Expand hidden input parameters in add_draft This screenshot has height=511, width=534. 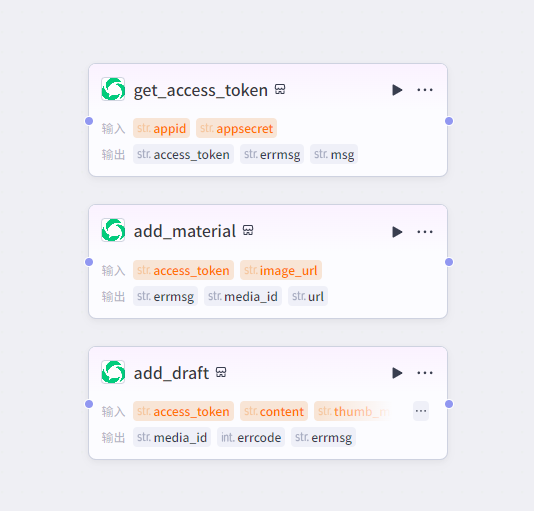421,411
